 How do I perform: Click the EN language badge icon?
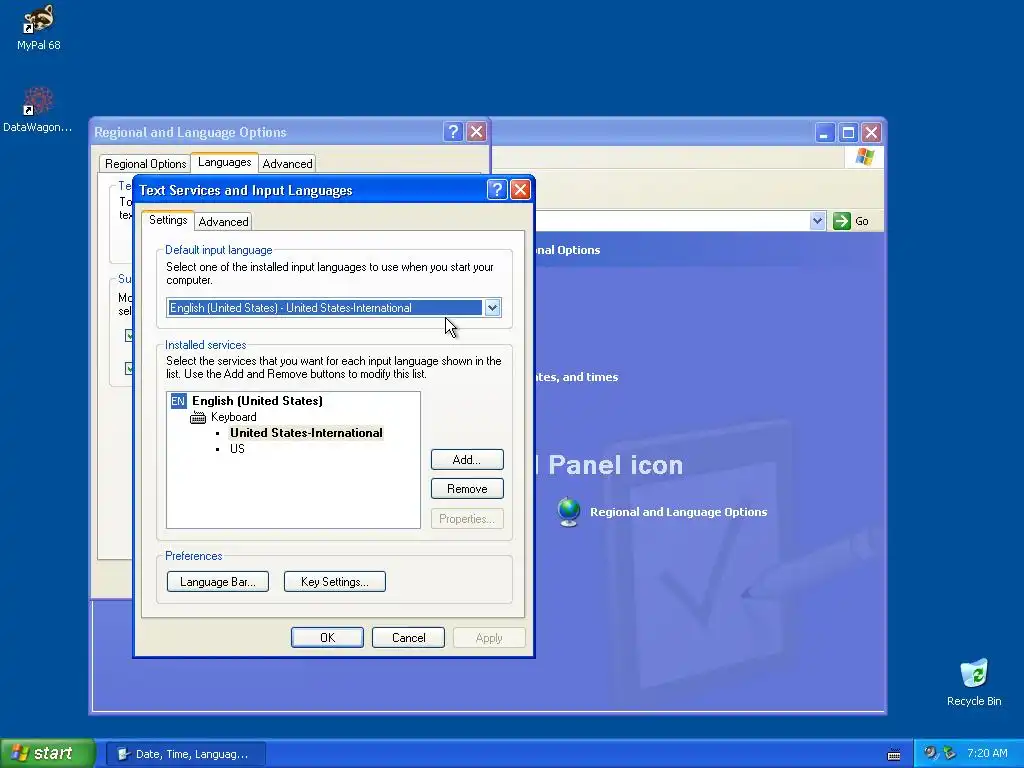click(x=178, y=401)
